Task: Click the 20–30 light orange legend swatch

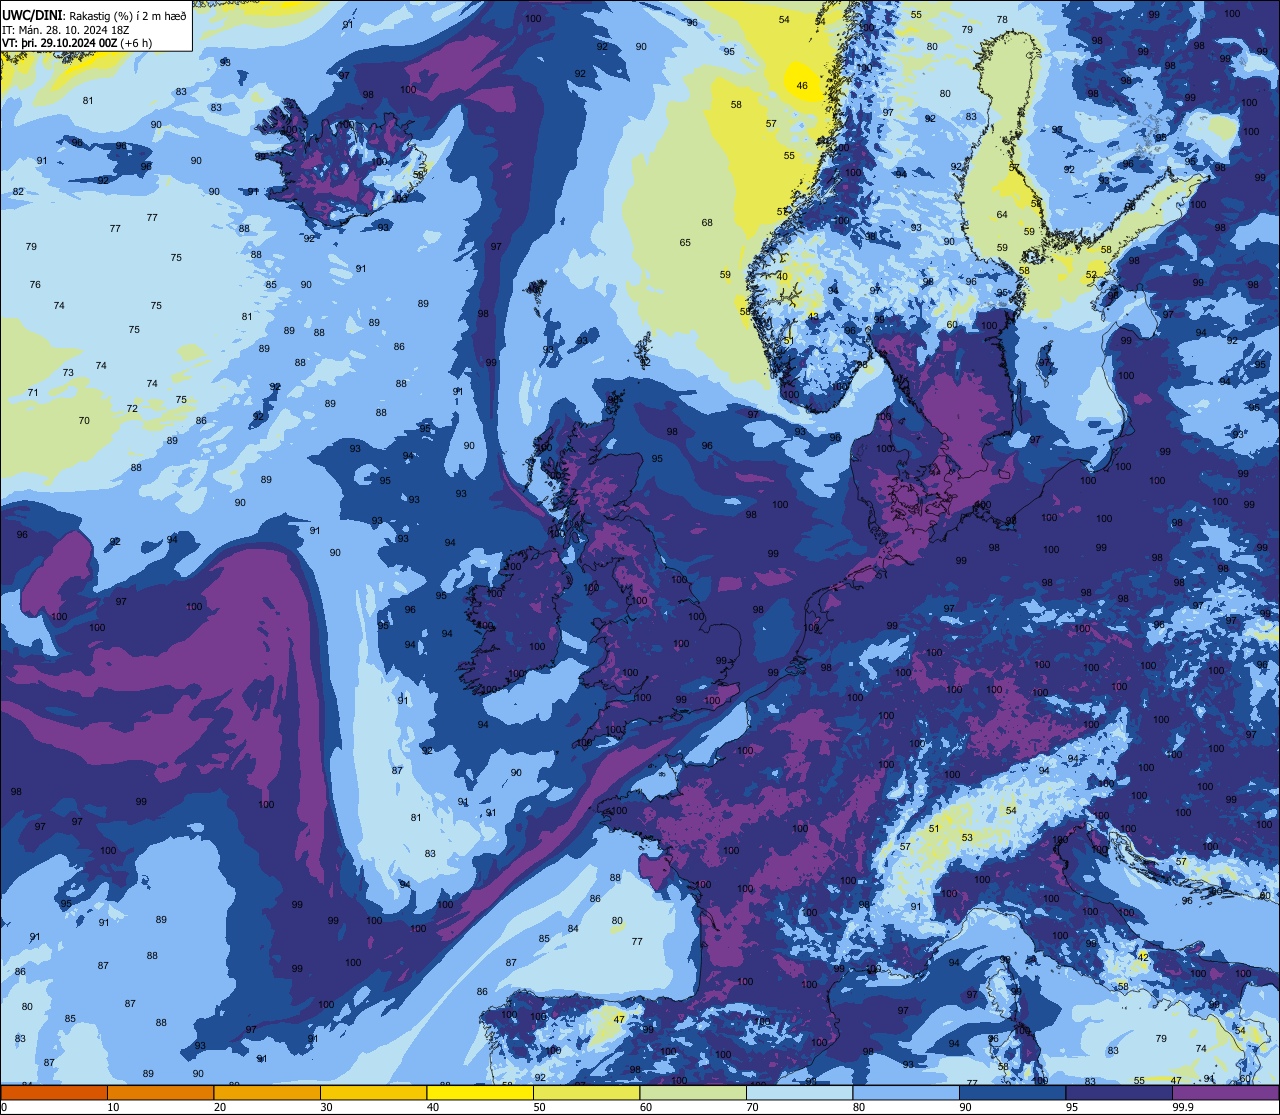Action: (267, 1092)
